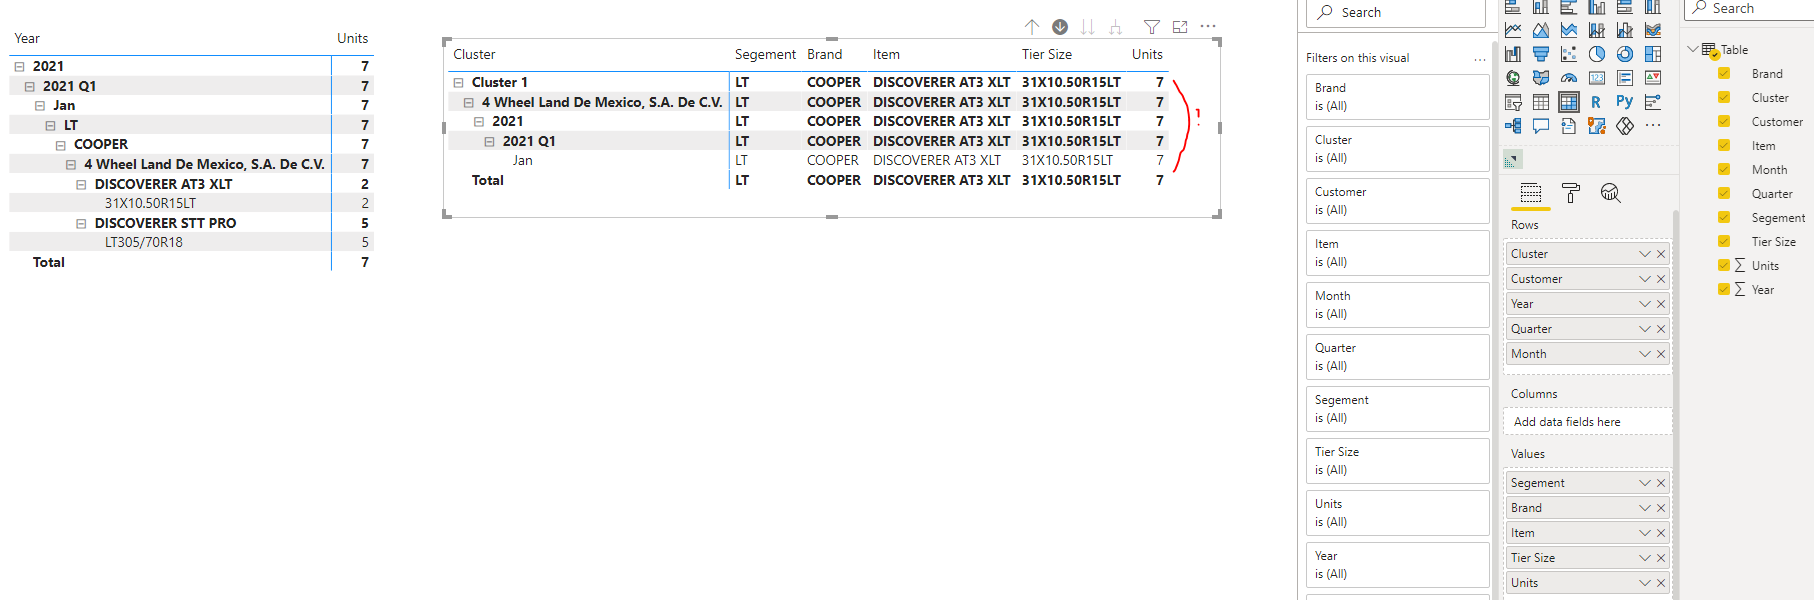Open more options for Filters on this visual

[1480, 59]
